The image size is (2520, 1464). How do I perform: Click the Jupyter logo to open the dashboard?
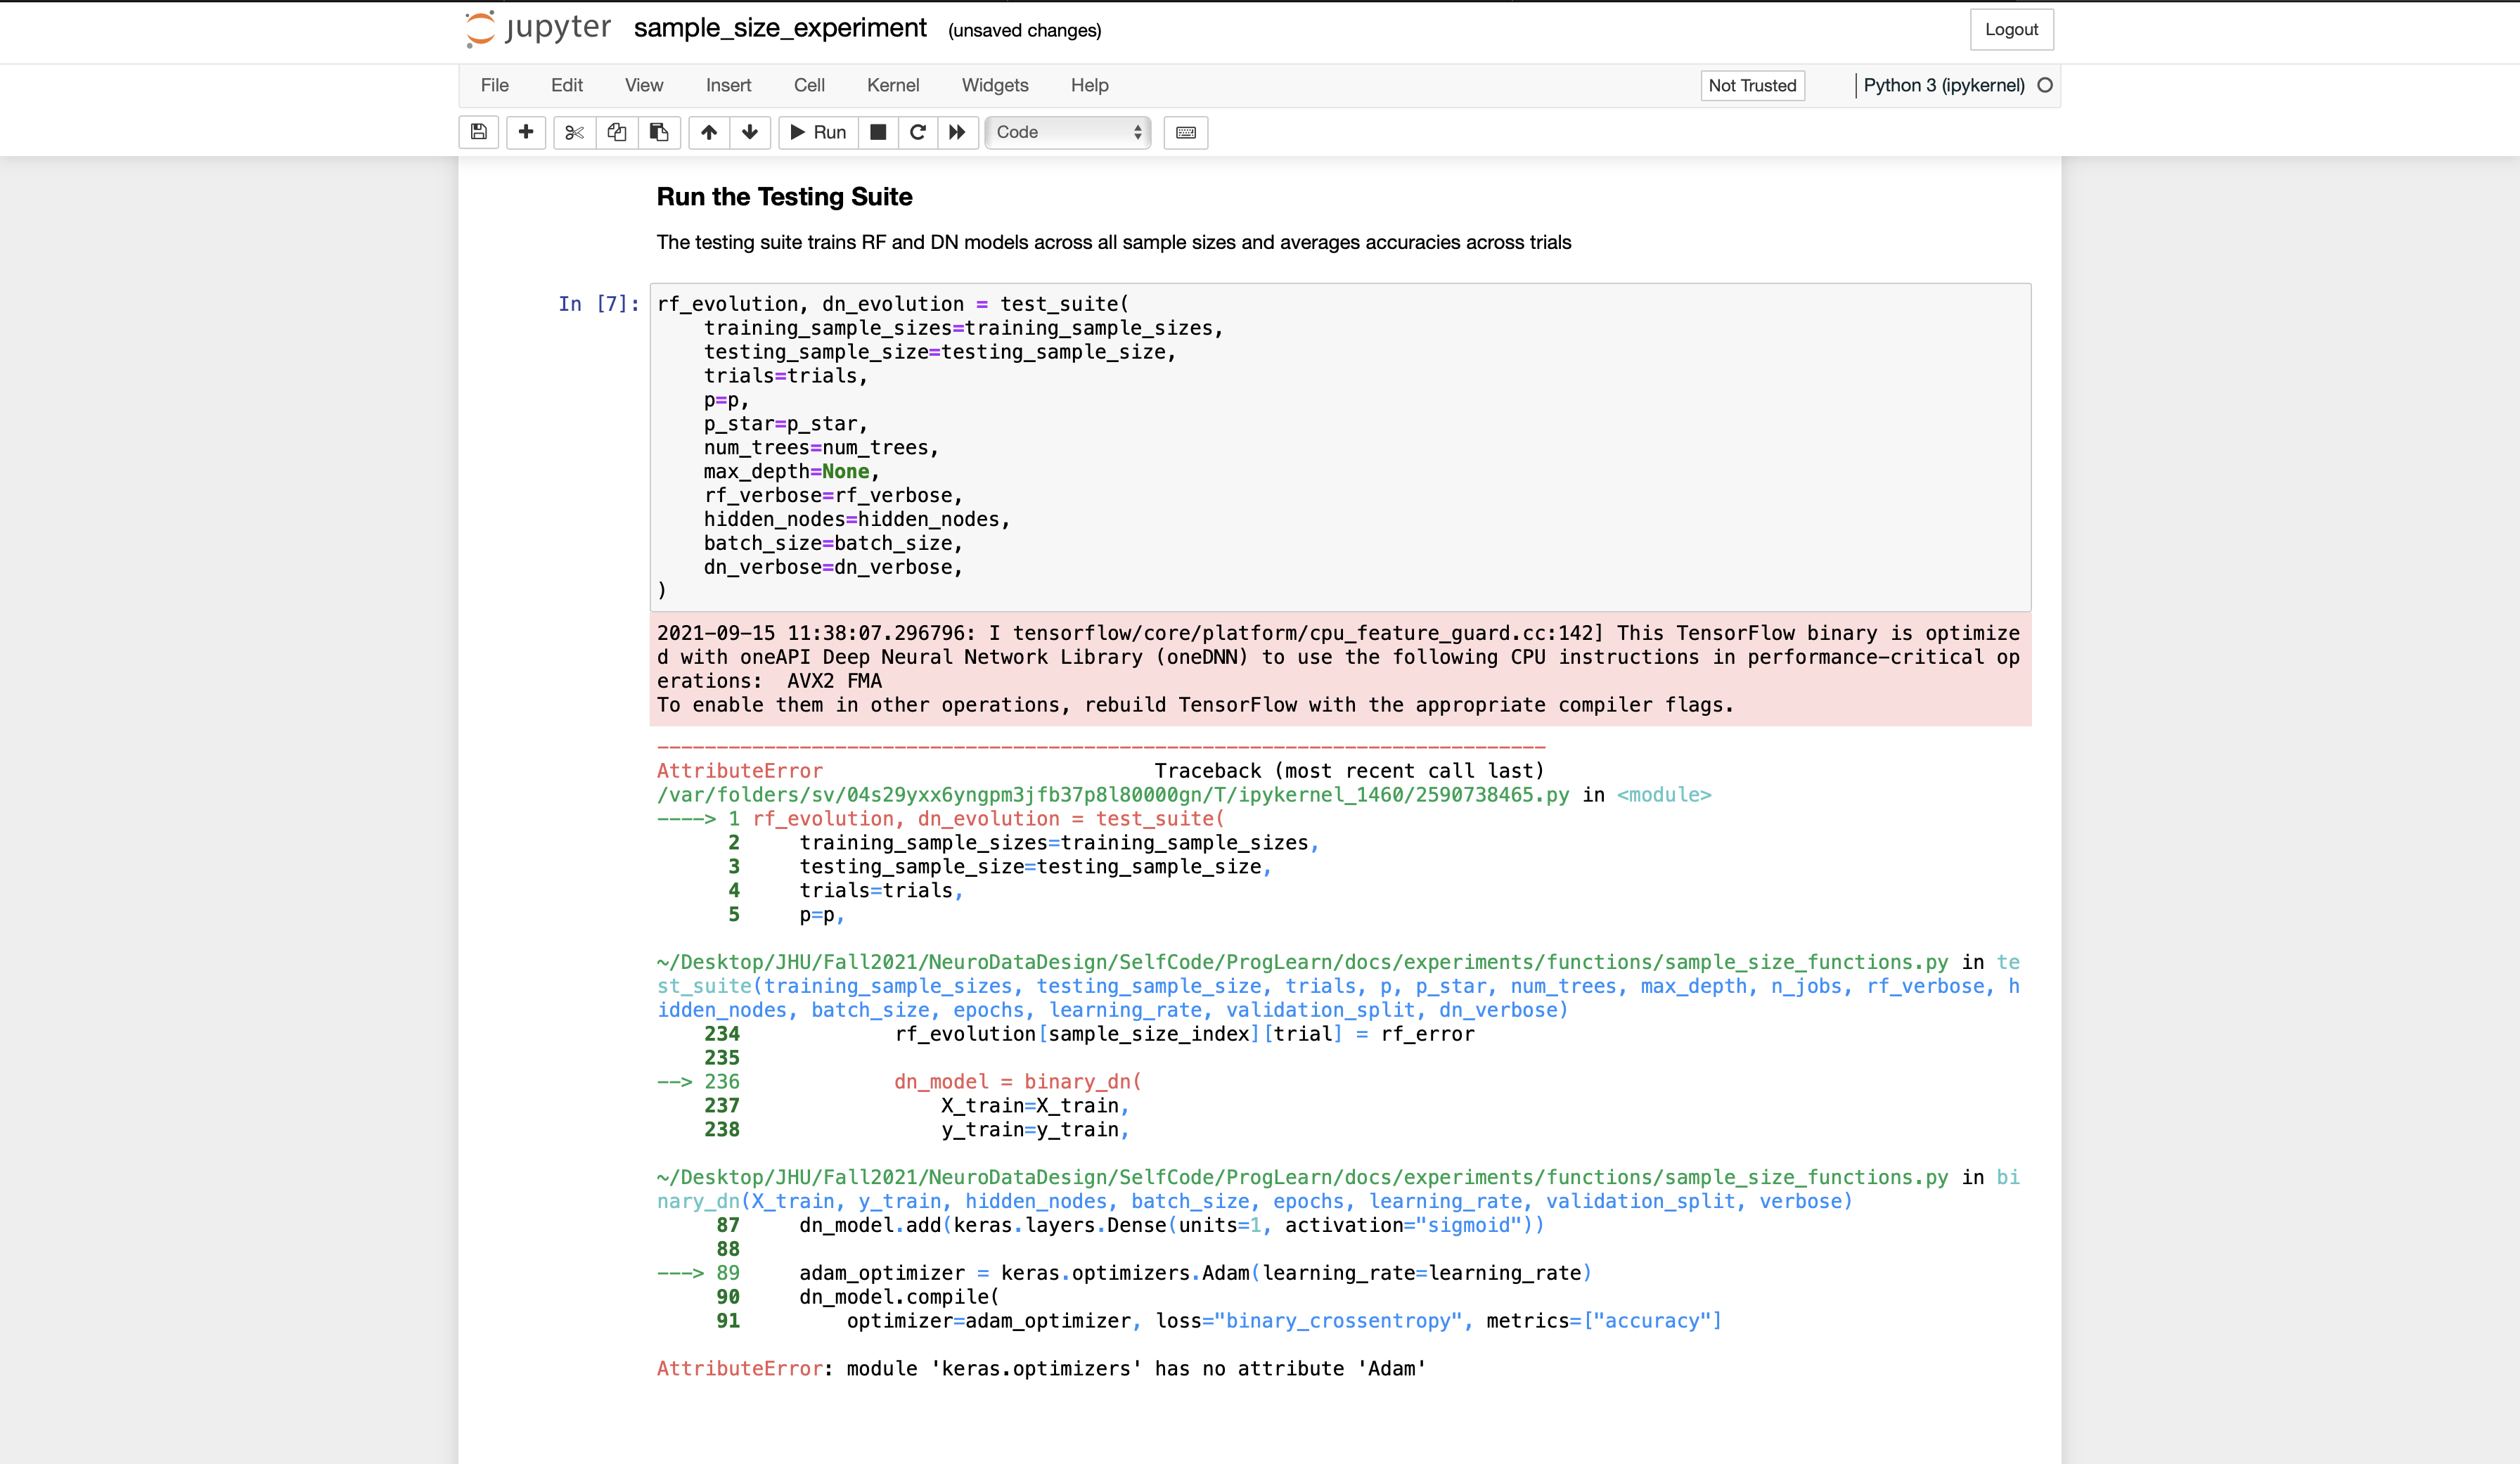(x=536, y=29)
